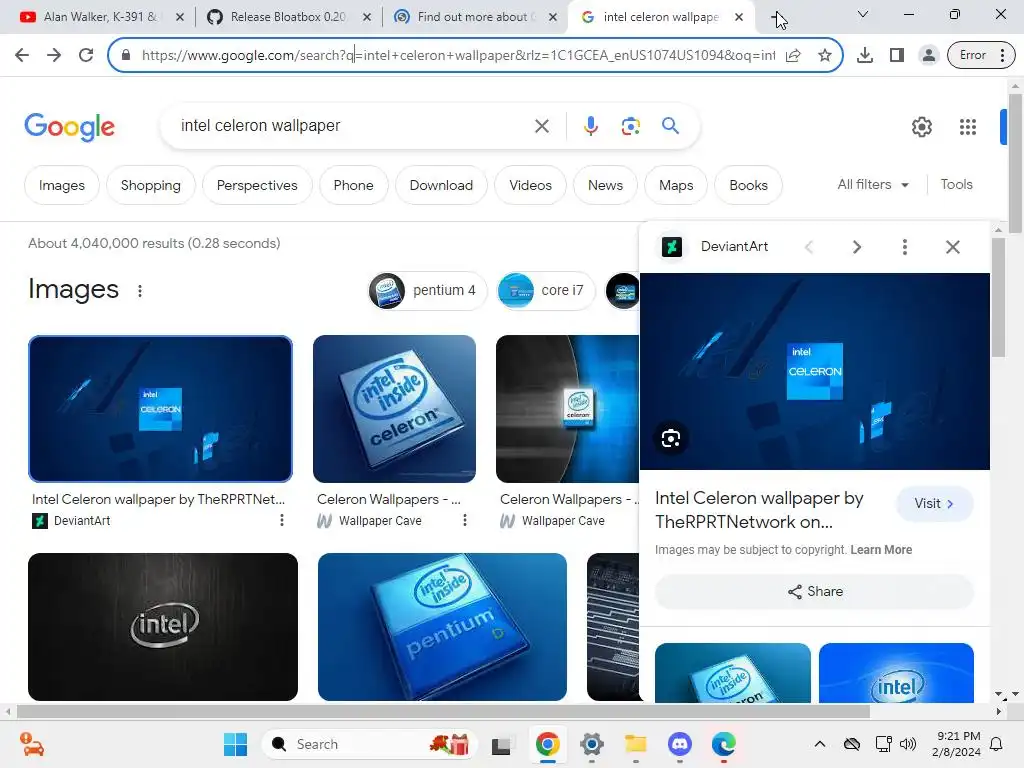Open volume control in system tray
The width and height of the screenshot is (1024, 768).
click(908, 744)
